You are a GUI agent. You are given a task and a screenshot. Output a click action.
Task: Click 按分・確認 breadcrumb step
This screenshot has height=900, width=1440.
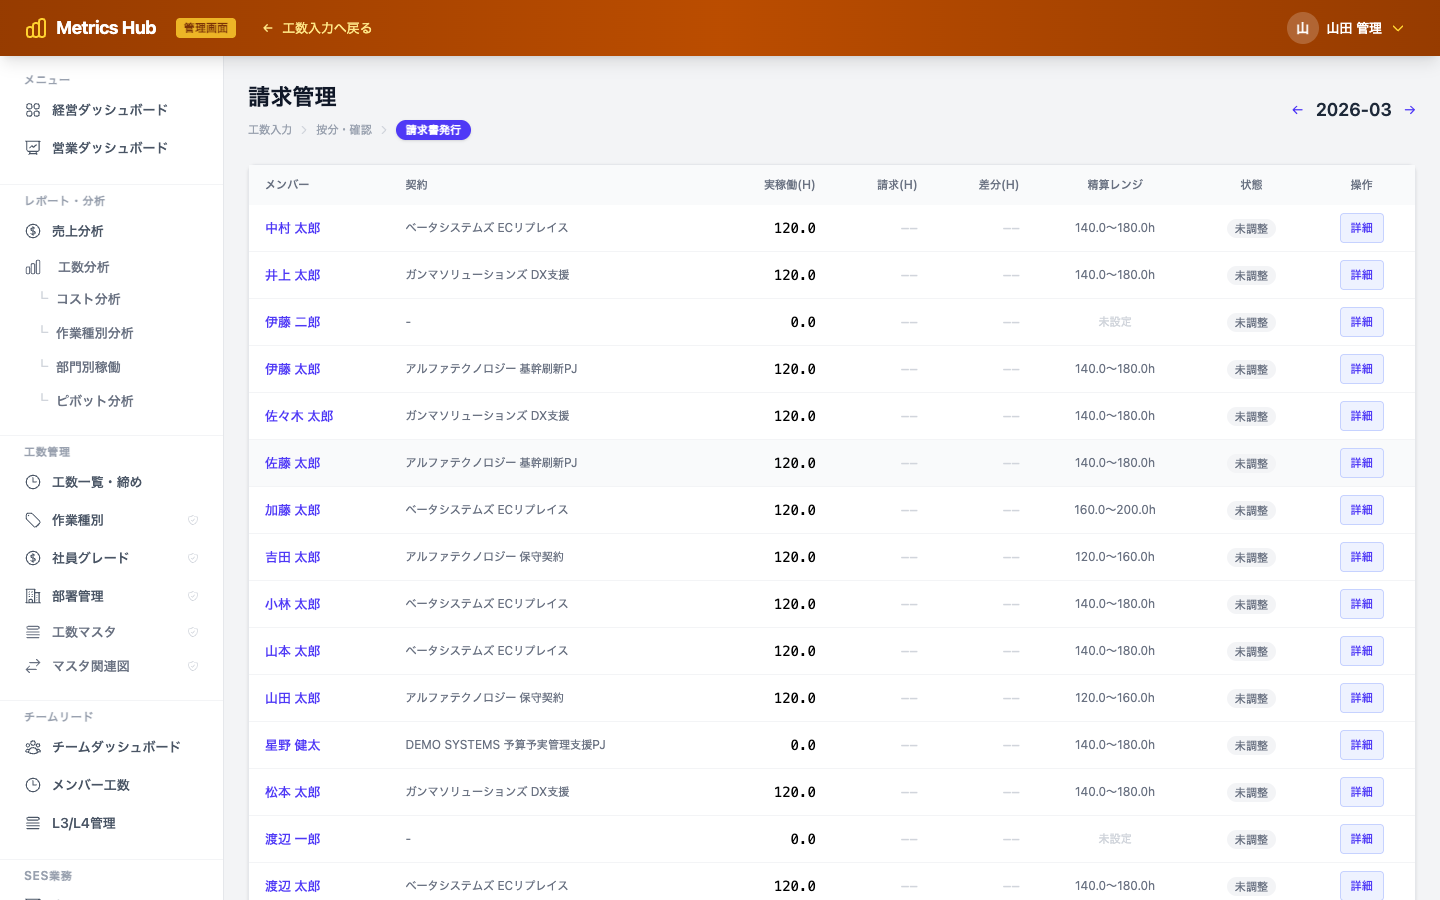[344, 130]
